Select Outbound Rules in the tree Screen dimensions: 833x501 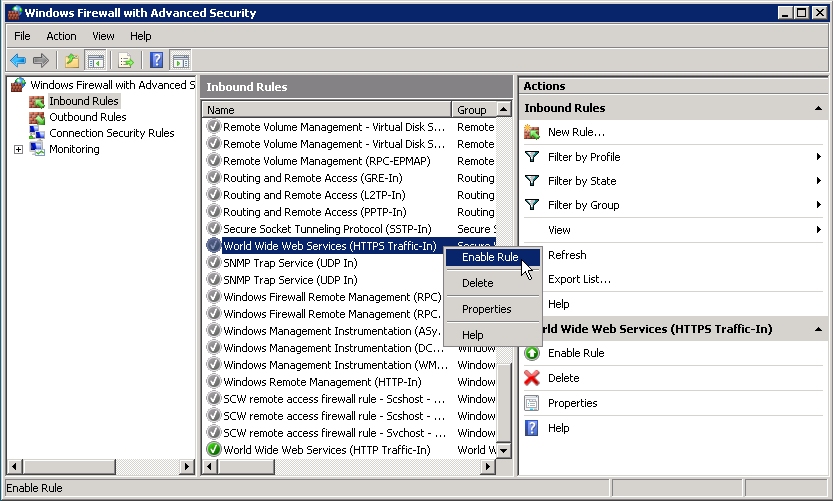[88, 117]
